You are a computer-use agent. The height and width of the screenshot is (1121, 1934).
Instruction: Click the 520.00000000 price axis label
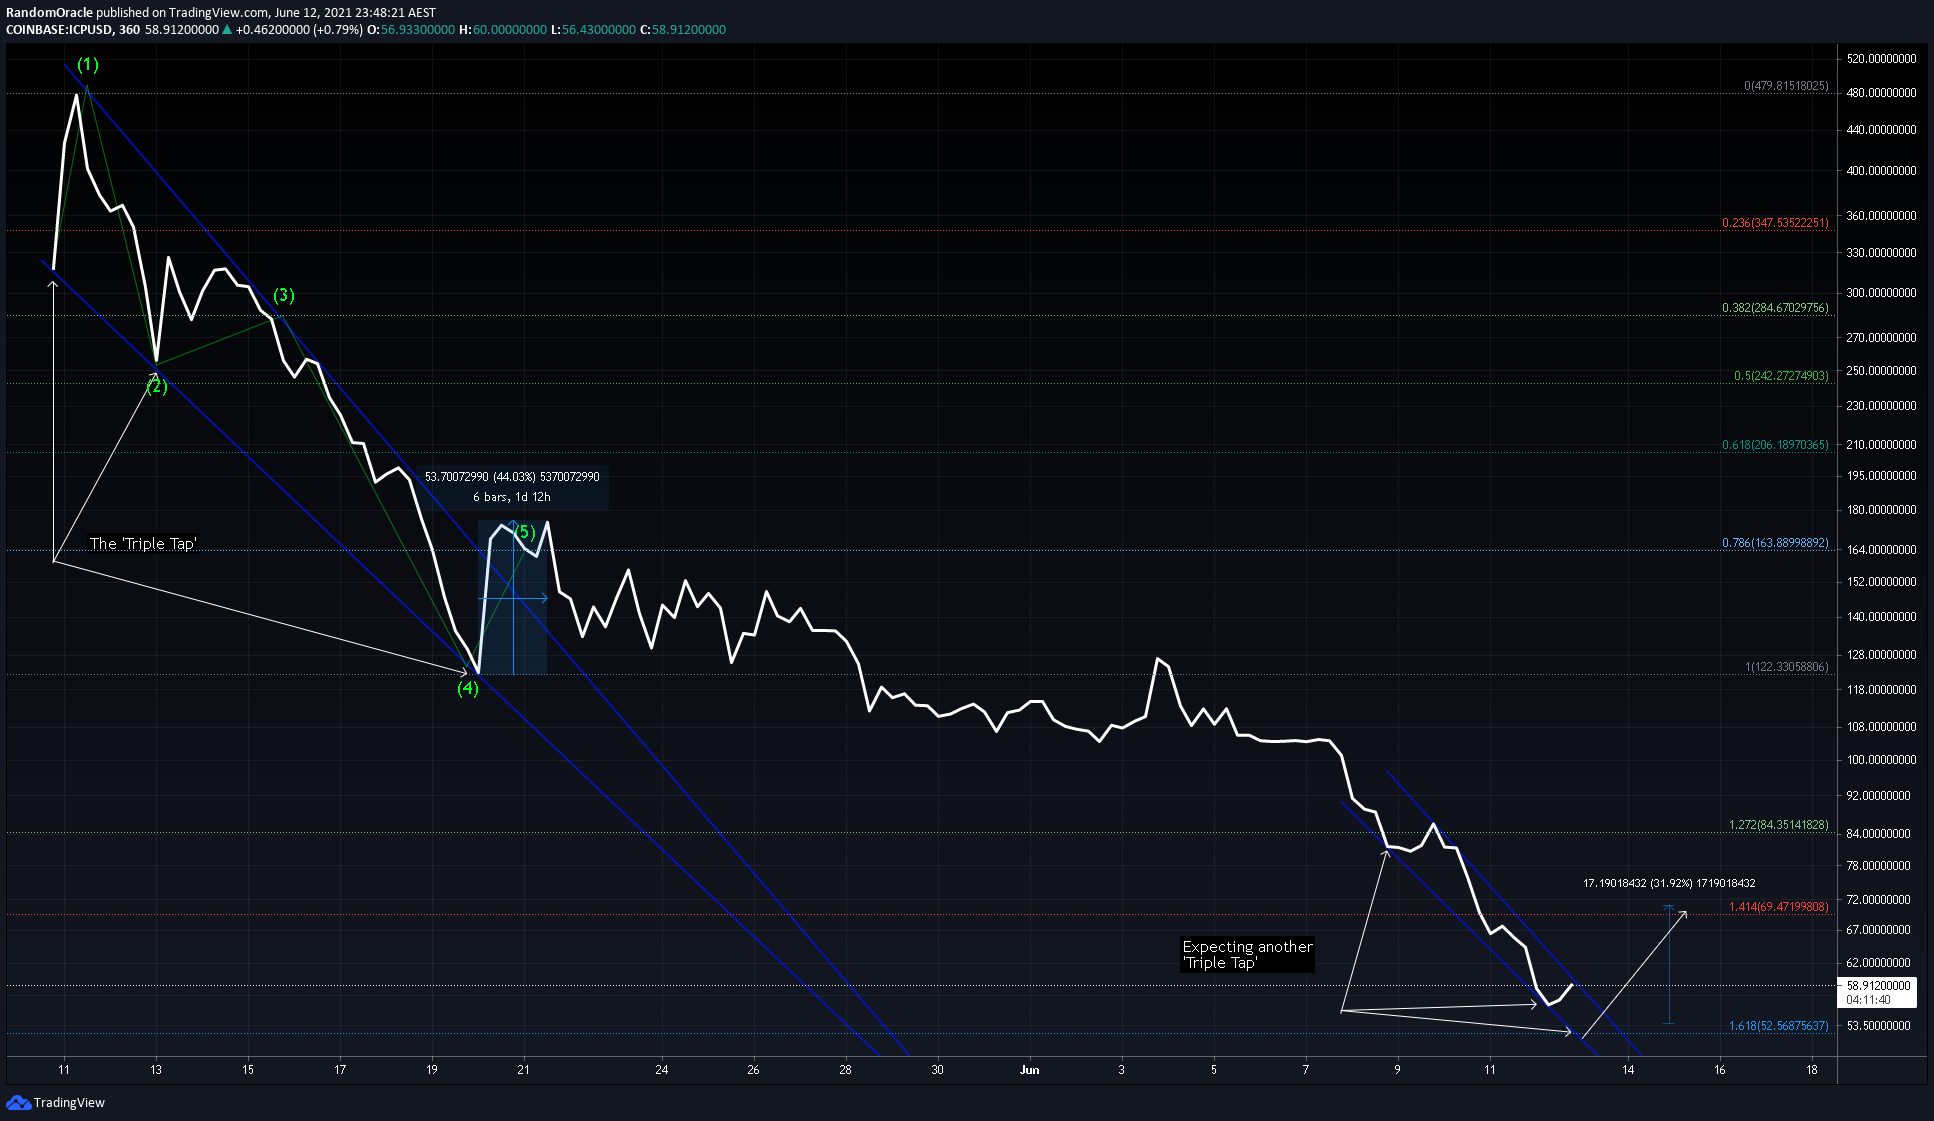point(1881,59)
